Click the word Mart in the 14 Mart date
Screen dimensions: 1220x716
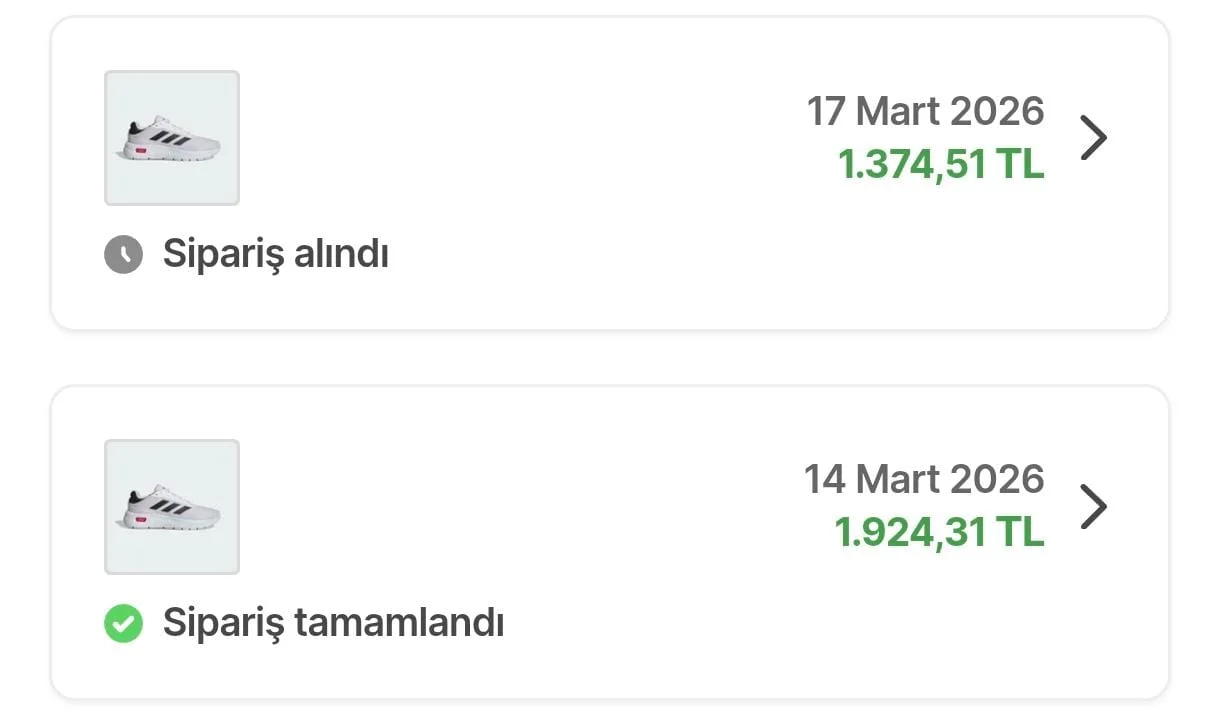coord(898,480)
